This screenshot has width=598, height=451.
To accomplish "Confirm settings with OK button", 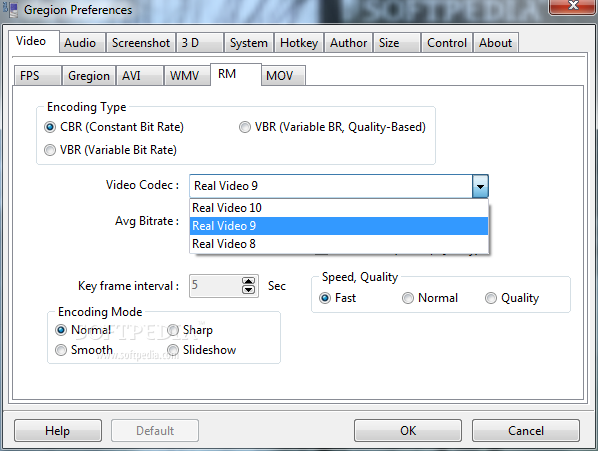I will pyautogui.click(x=408, y=431).
